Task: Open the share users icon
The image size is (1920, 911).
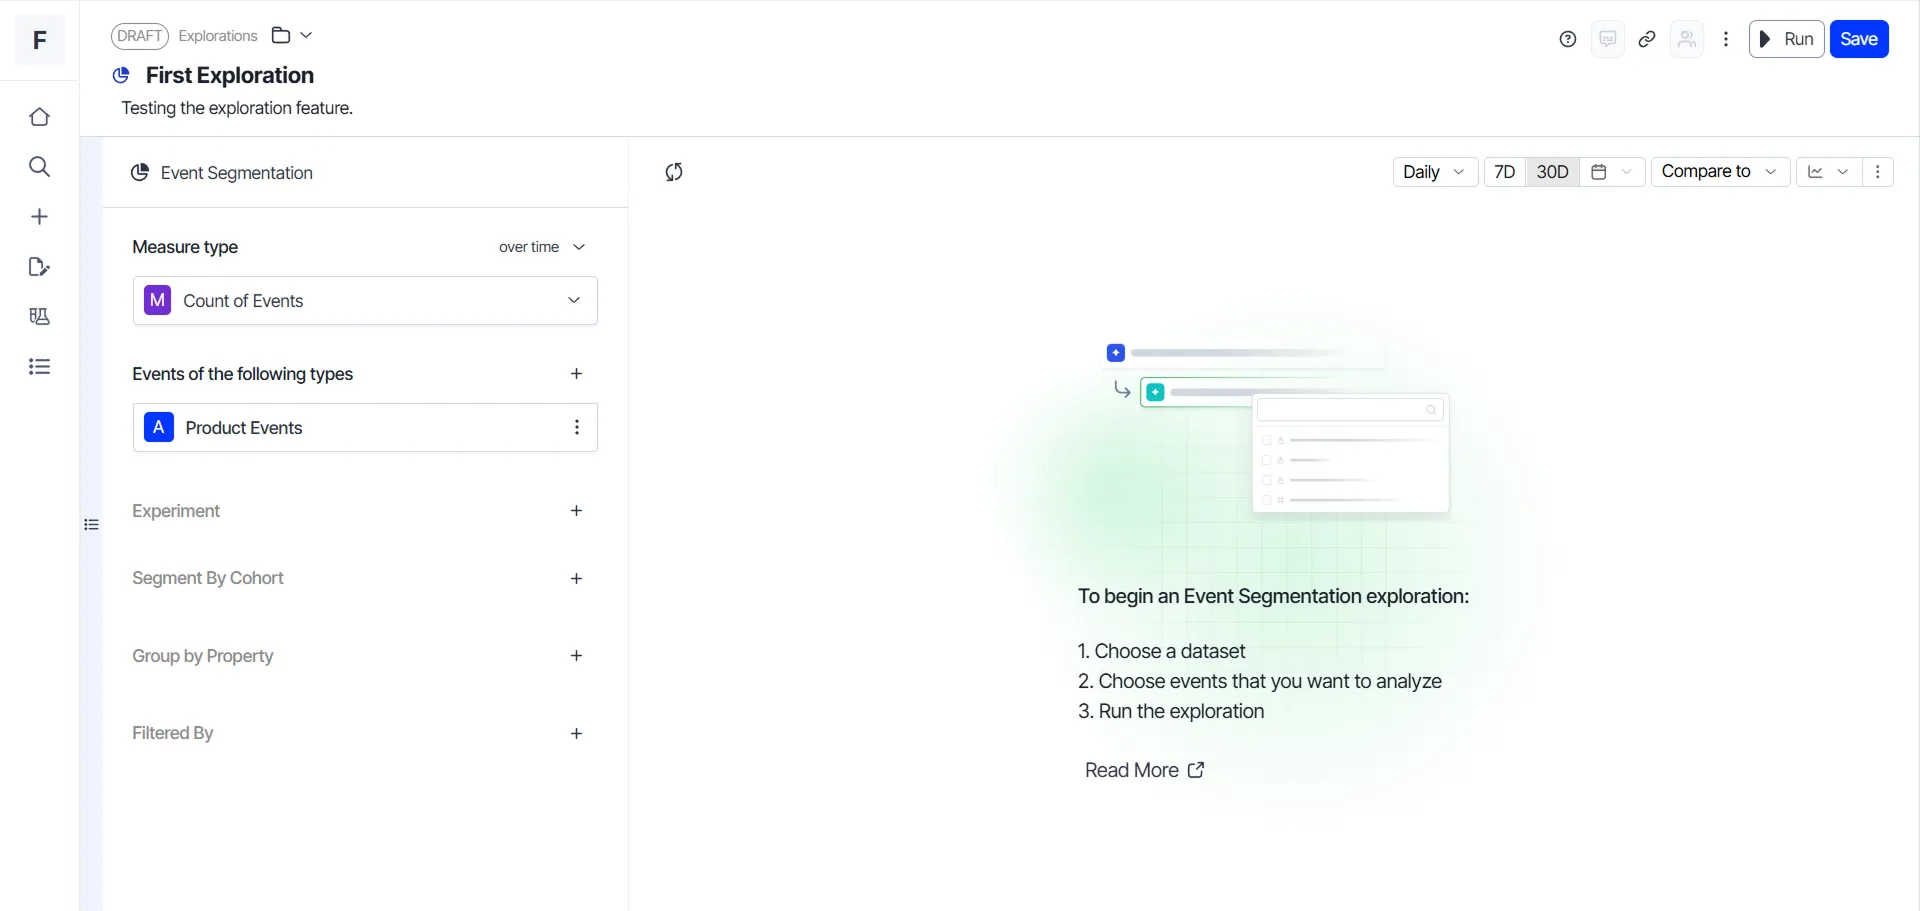Action: (1687, 39)
